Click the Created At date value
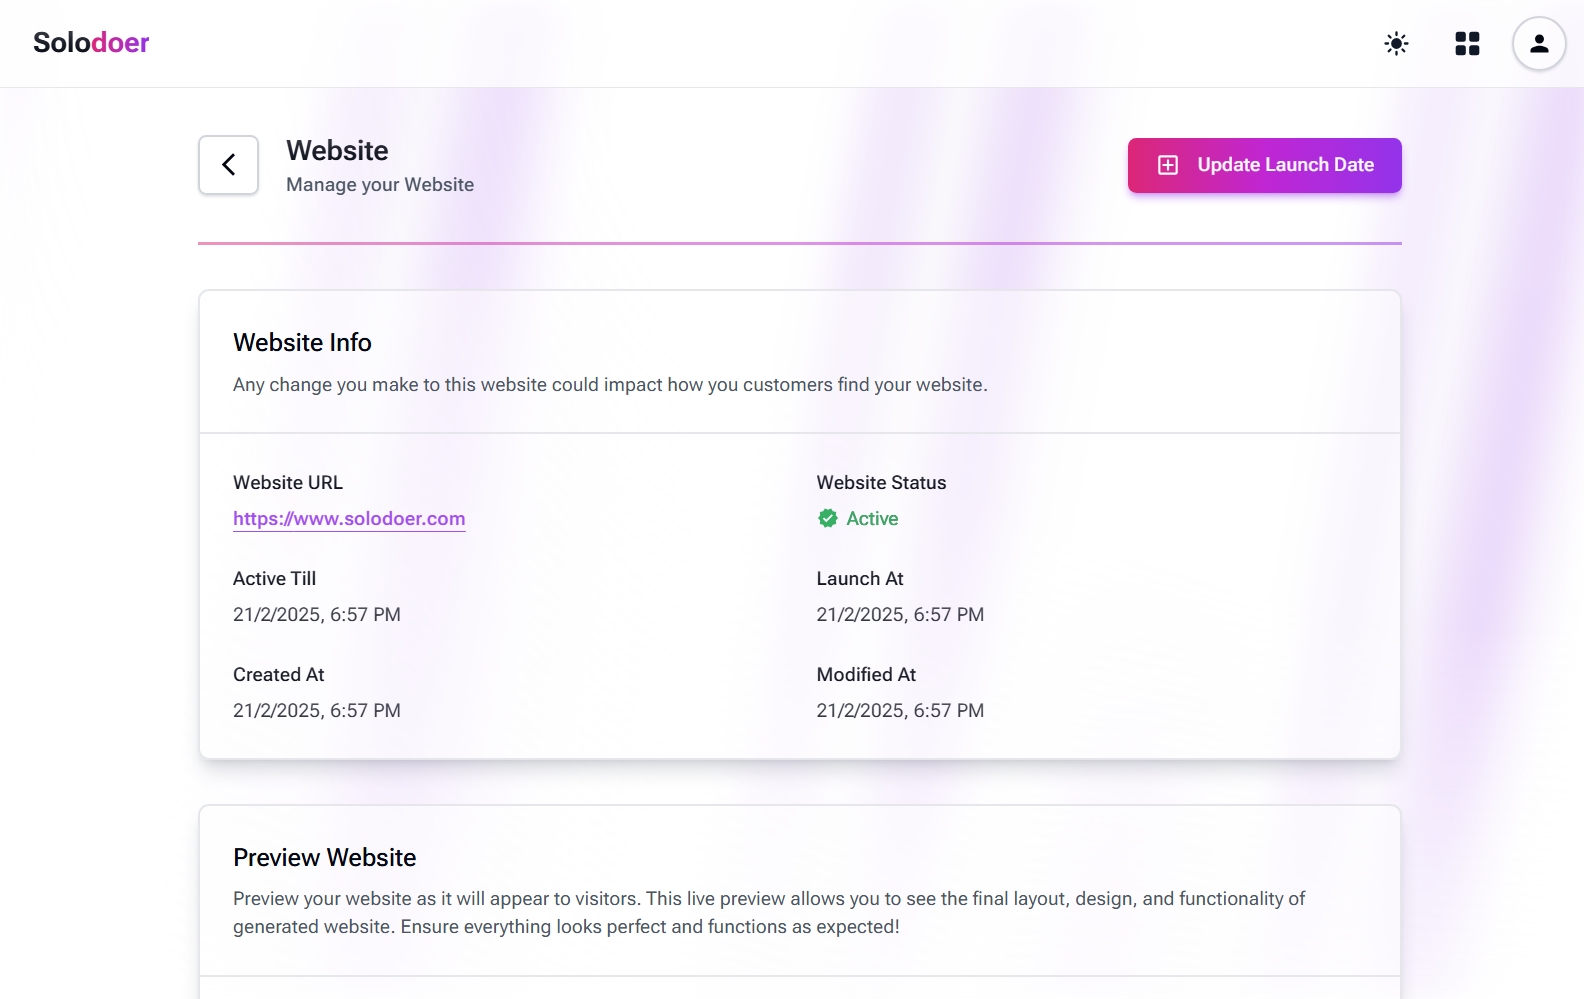The image size is (1584, 999). tap(316, 711)
